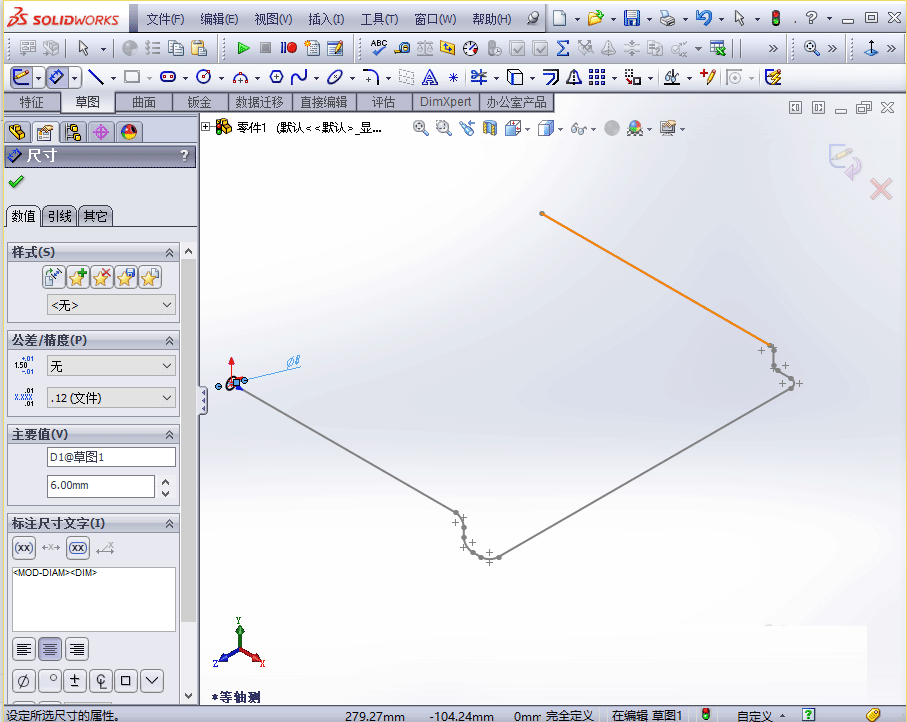
Task: Edit the dimension name field D1@草图1
Action: (111, 456)
